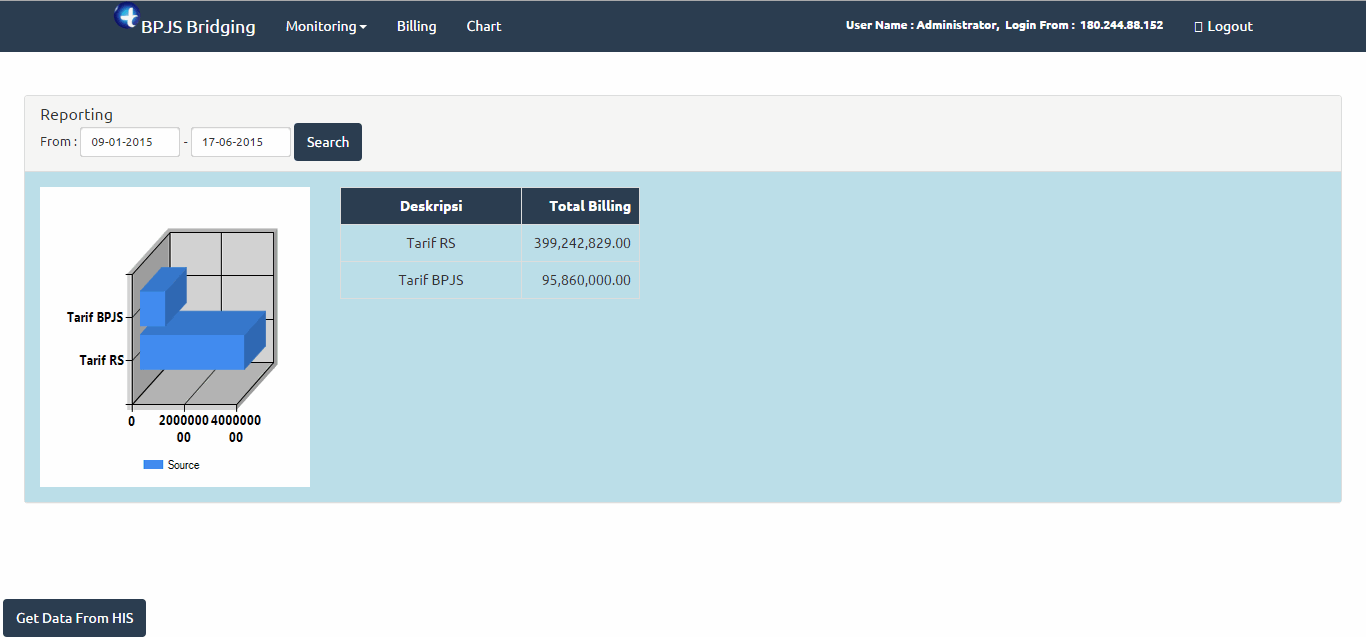Focus the end date field 17-06-2015
The image size is (1366, 637).
(241, 142)
